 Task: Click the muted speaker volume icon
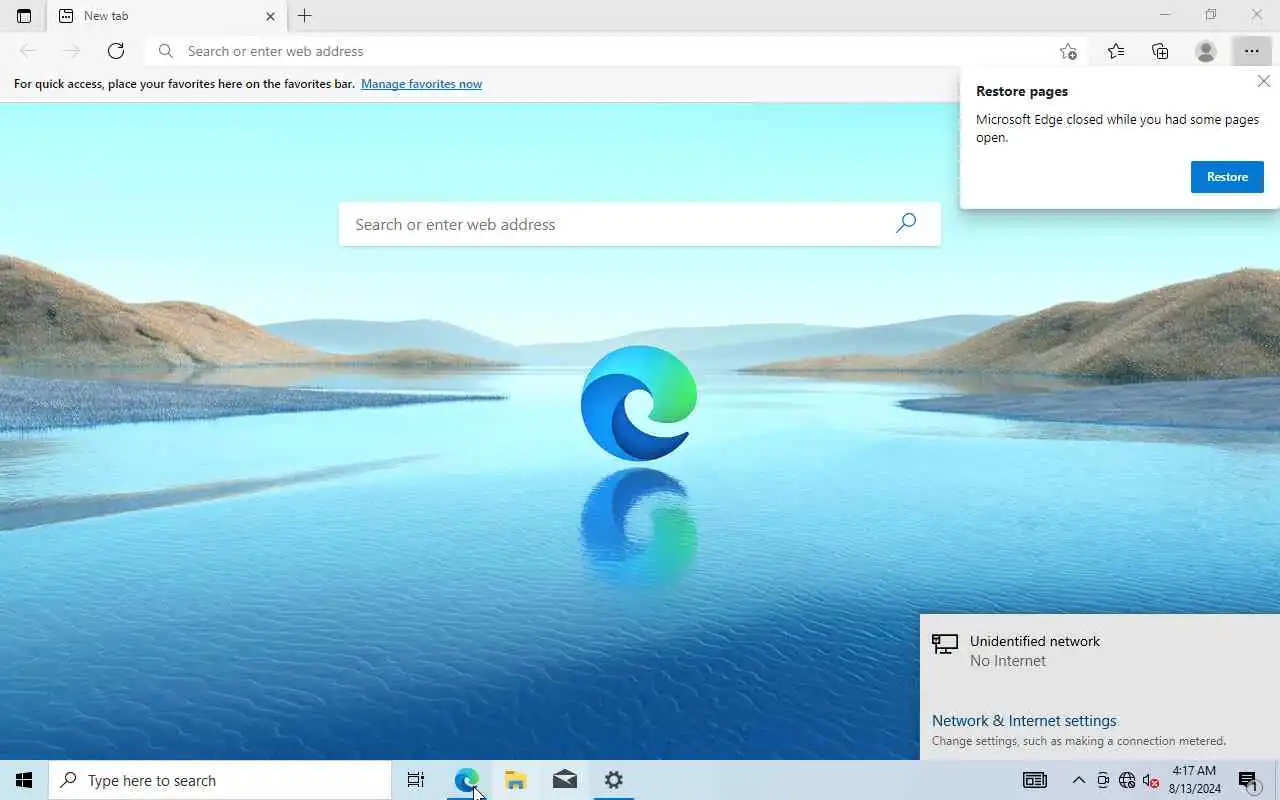1151,780
